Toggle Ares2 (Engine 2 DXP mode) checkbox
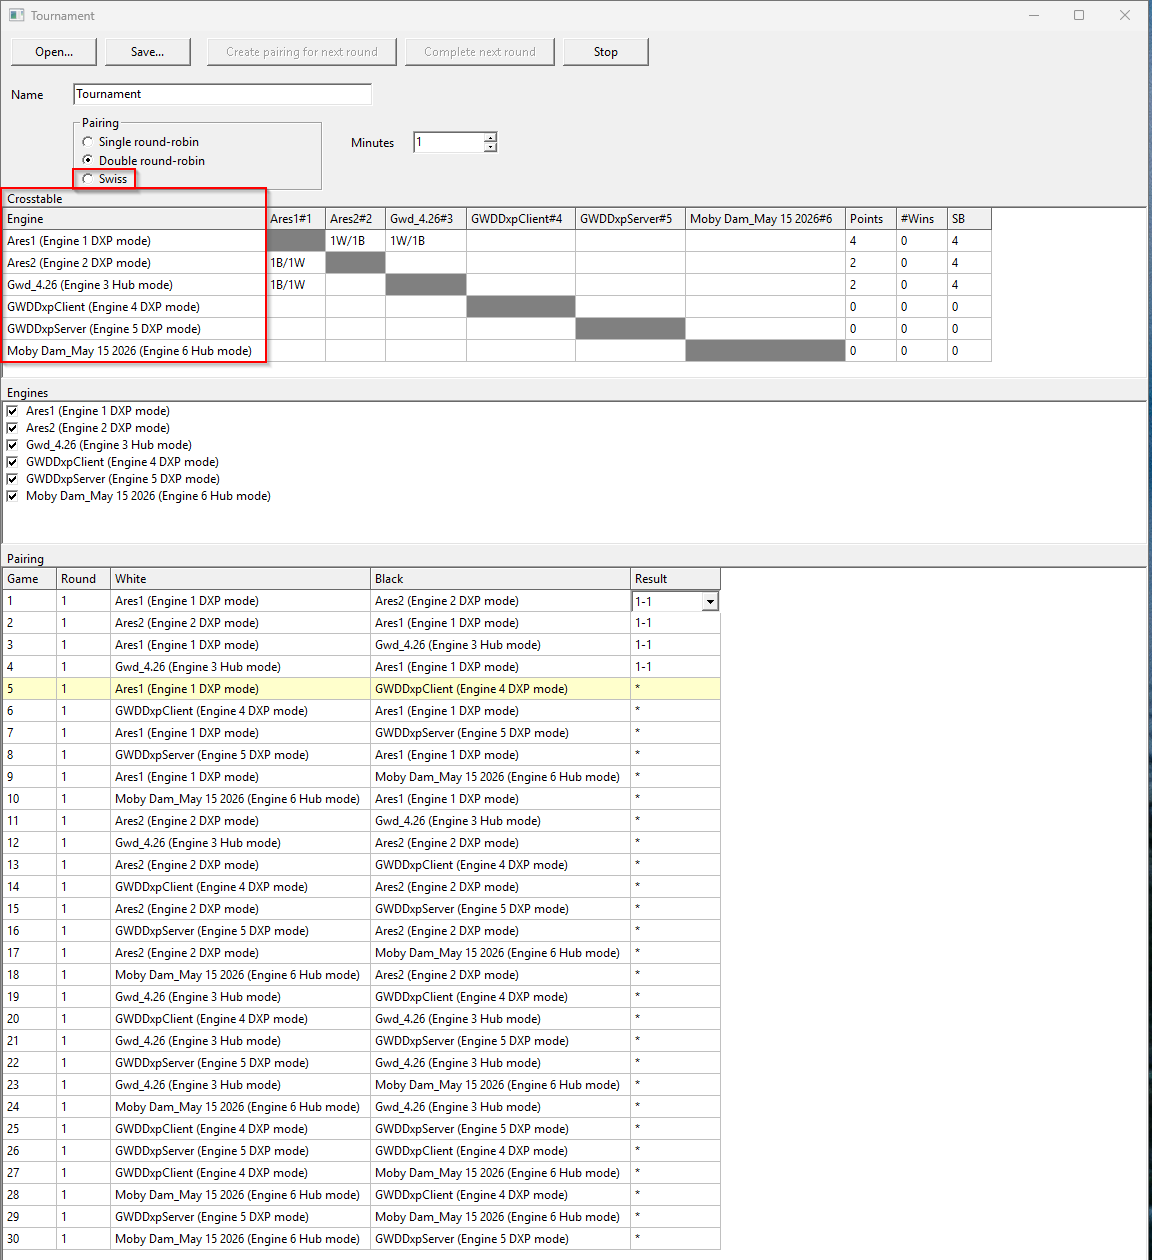The image size is (1152, 1260). point(12,428)
